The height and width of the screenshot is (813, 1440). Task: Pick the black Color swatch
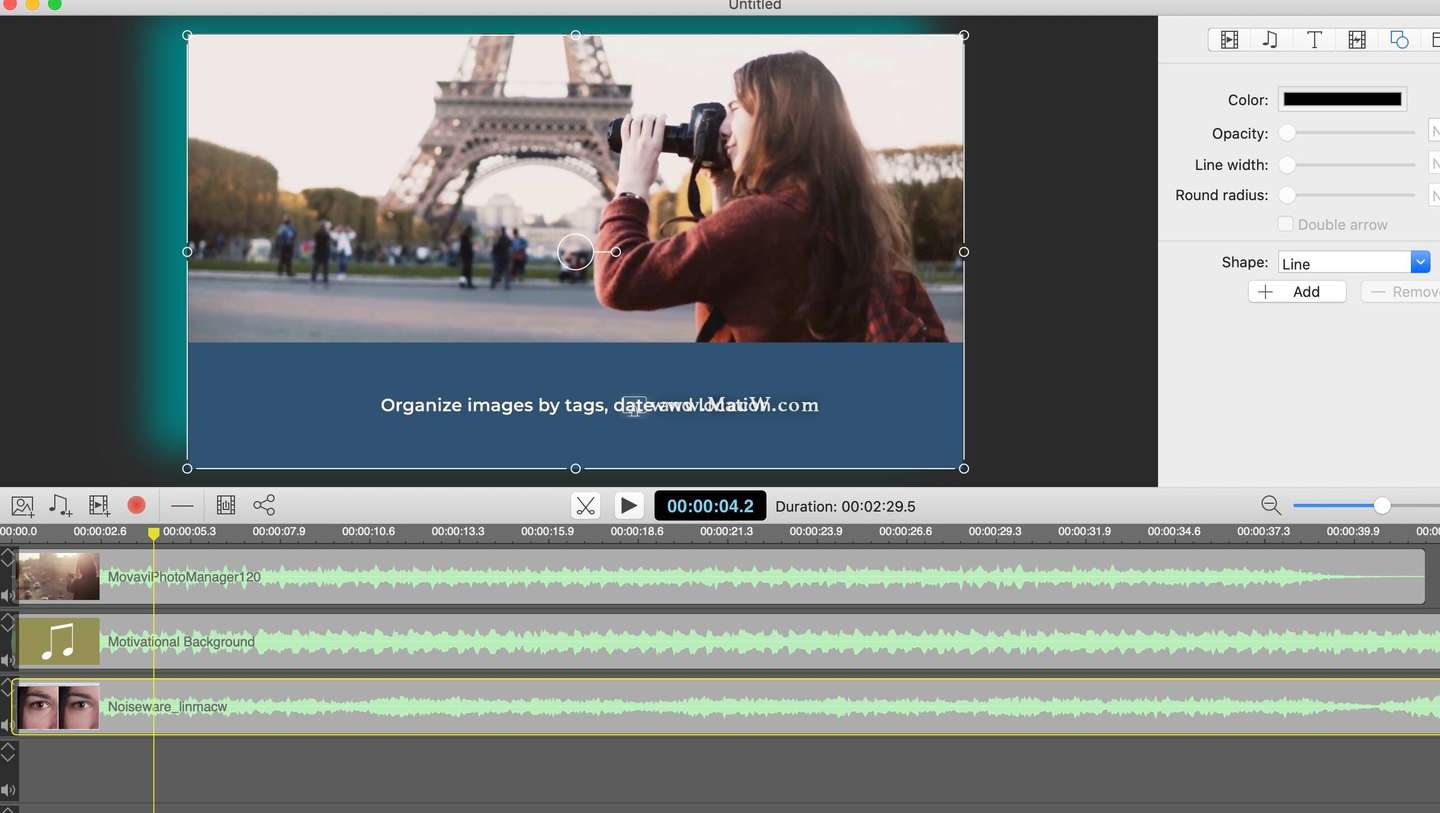(1342, 99)
